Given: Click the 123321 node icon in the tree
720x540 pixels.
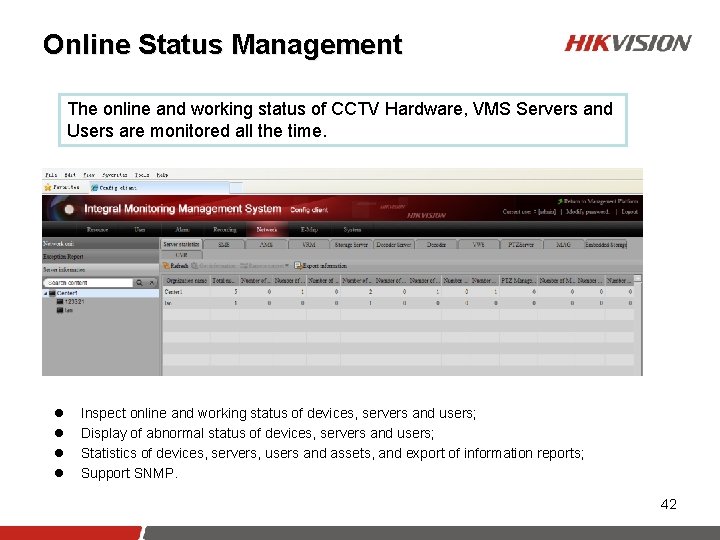Looking at the screenshot, I should 60,302.
